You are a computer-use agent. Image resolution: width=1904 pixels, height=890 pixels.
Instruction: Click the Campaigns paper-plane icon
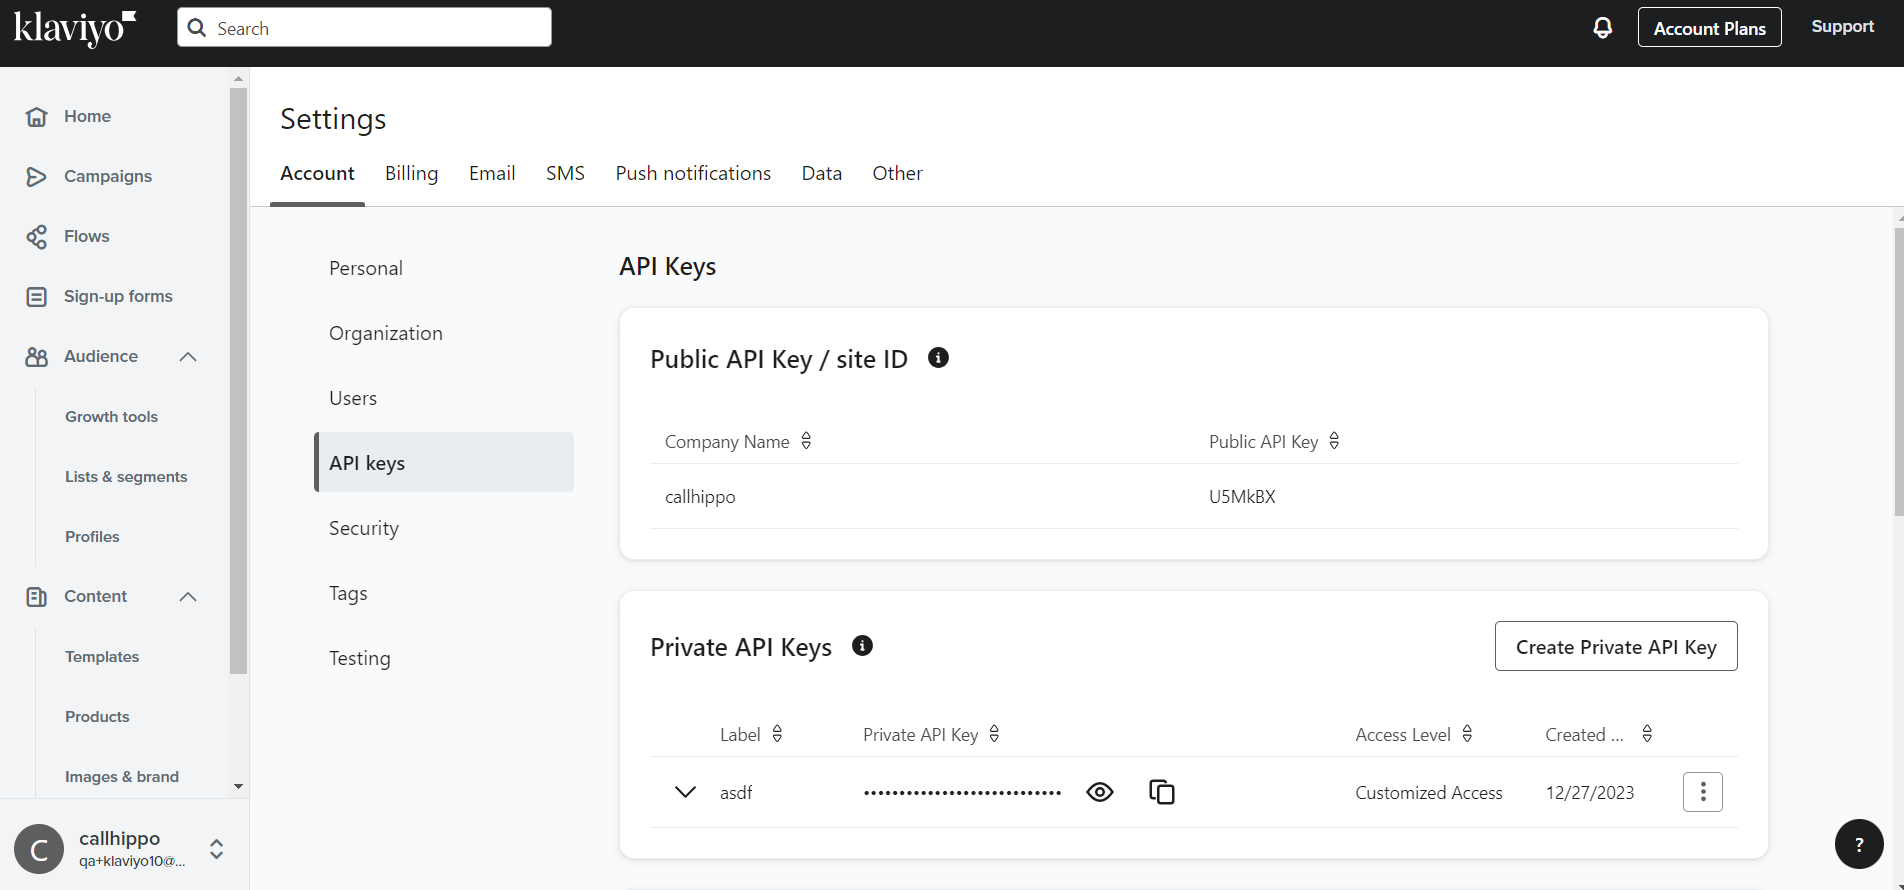coord(36,176)
